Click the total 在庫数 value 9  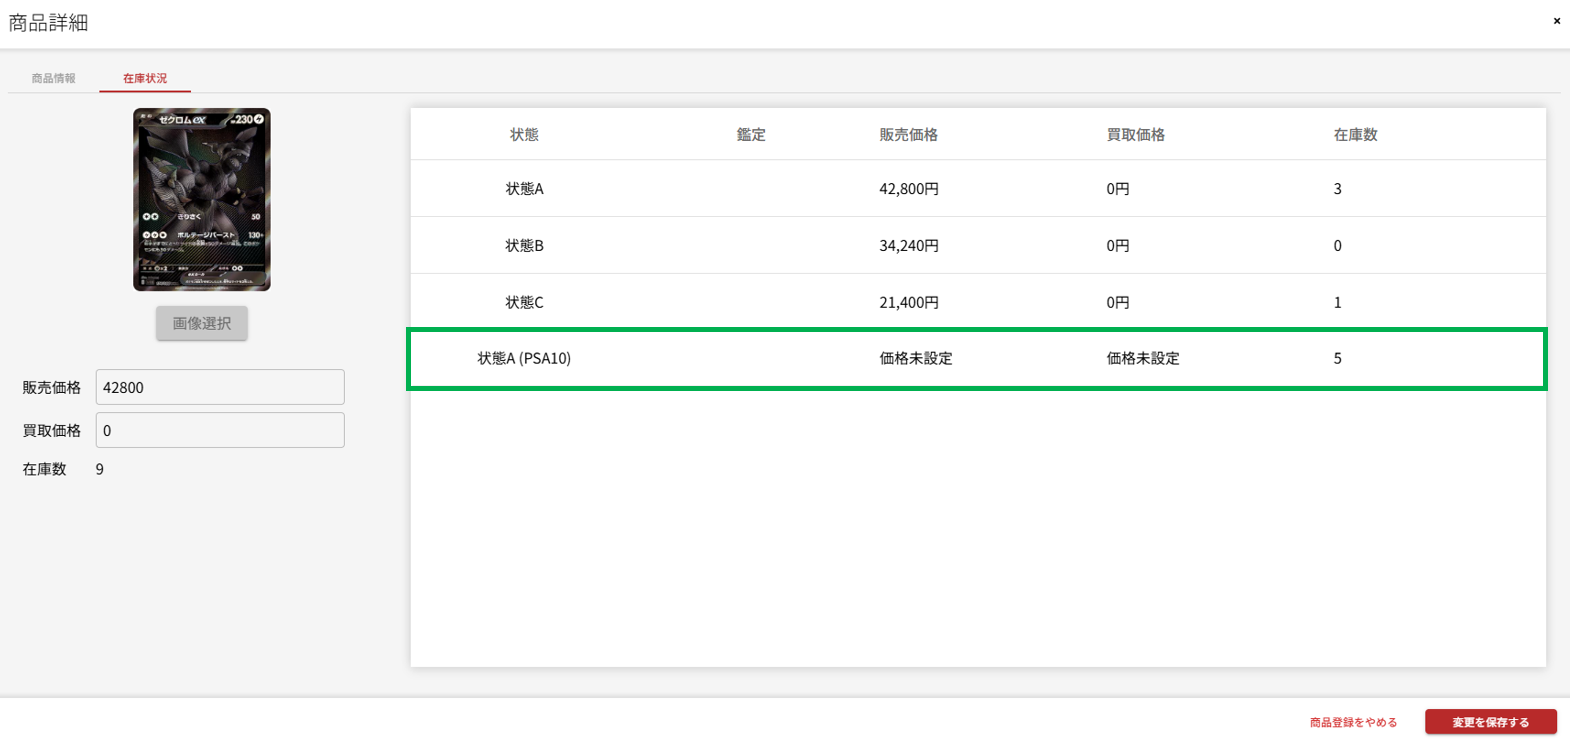pos(99,469)
